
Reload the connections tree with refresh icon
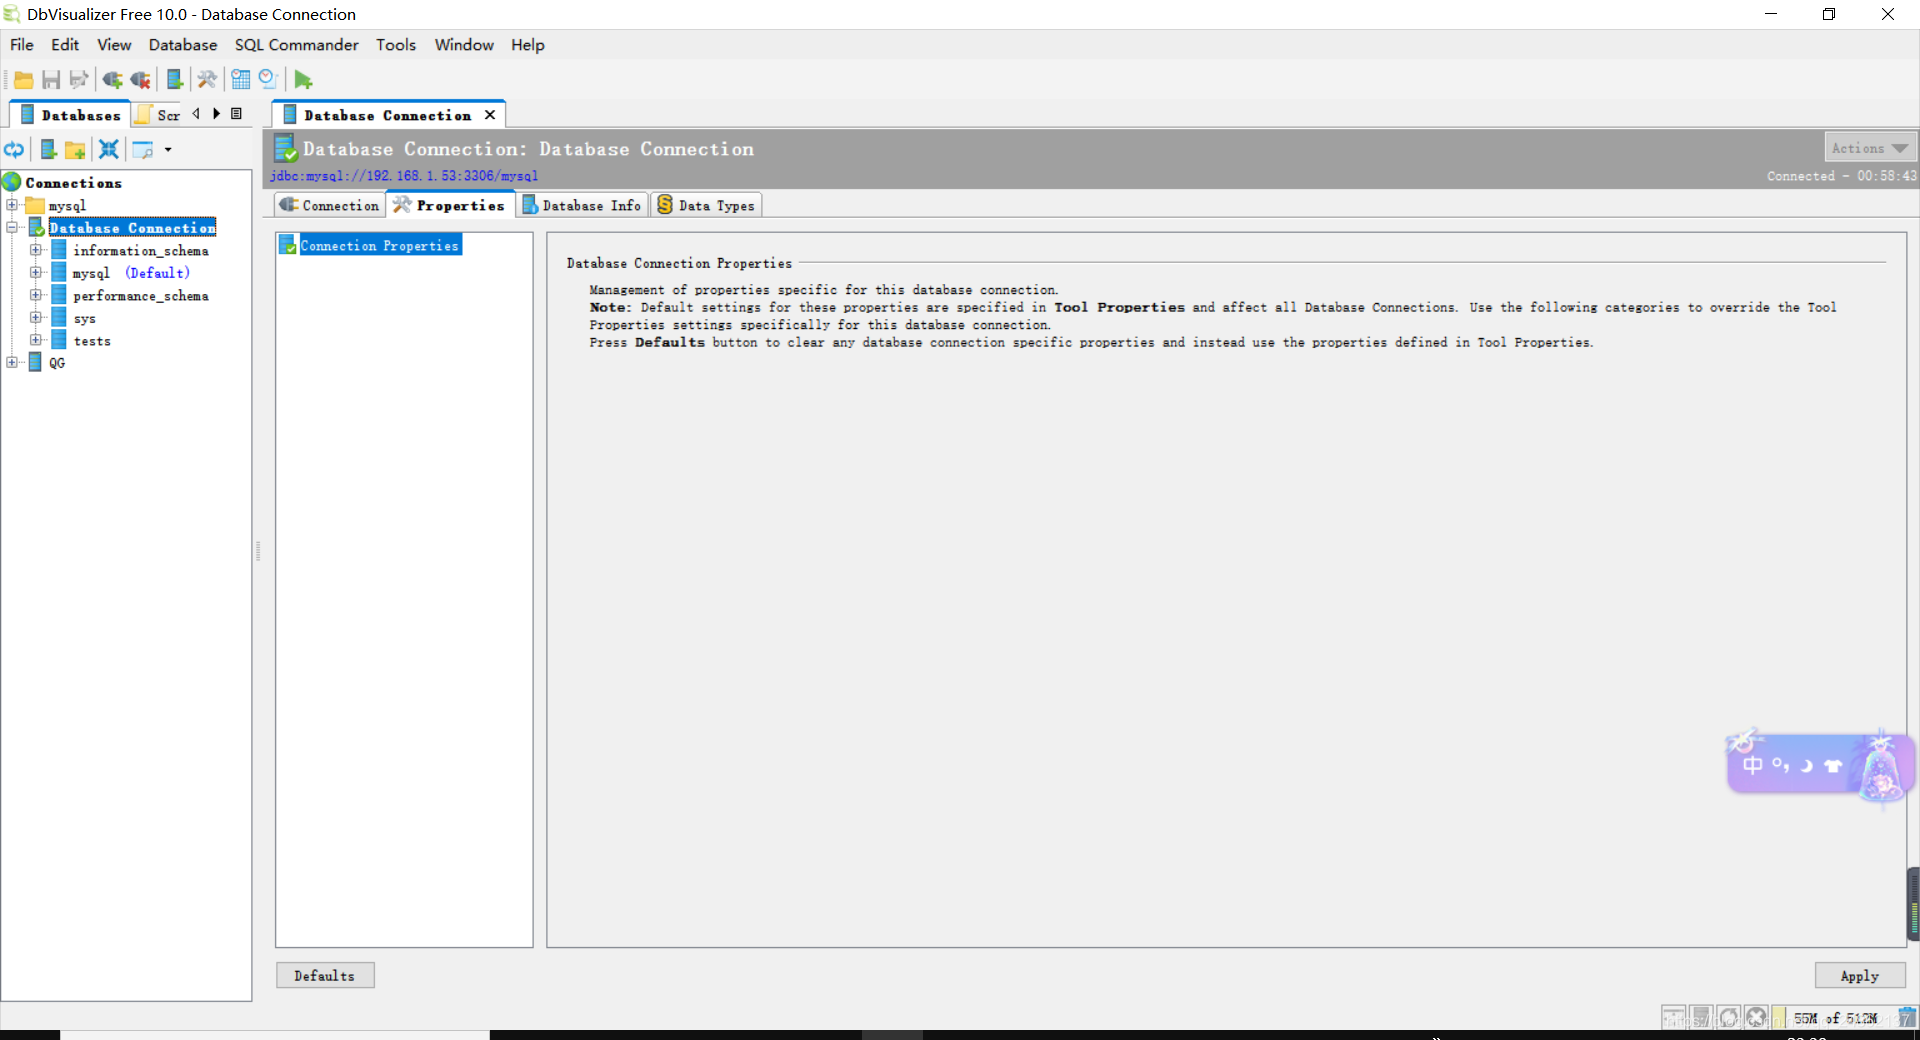(14, 150)
